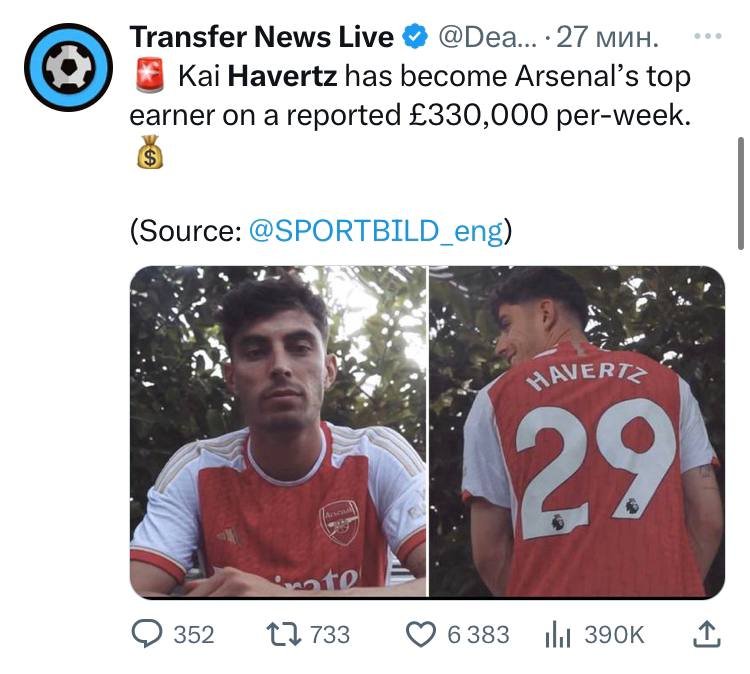Open the @SPORTBILD_eng source link
Viewport: 750px width, 674px height.
375,229
